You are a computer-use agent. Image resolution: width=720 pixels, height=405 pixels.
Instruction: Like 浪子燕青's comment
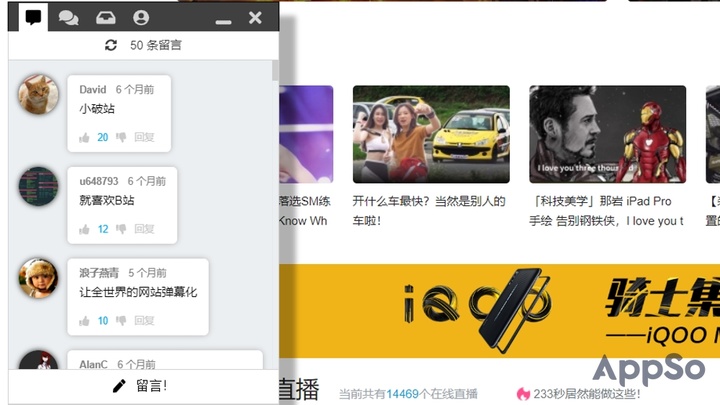pyautogui.click(x=85, y=321)
